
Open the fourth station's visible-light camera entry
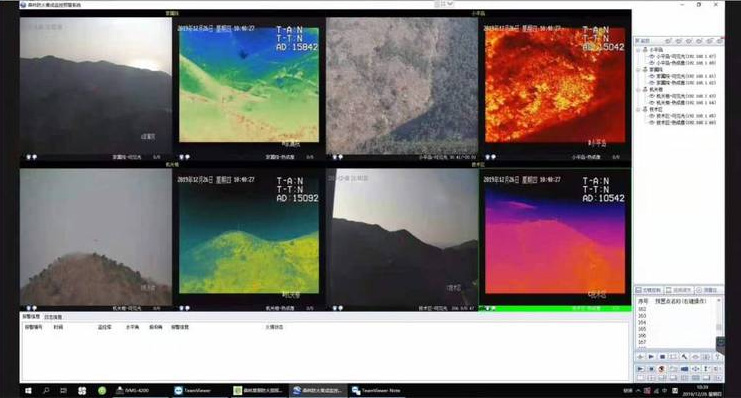tap(683, 116)
